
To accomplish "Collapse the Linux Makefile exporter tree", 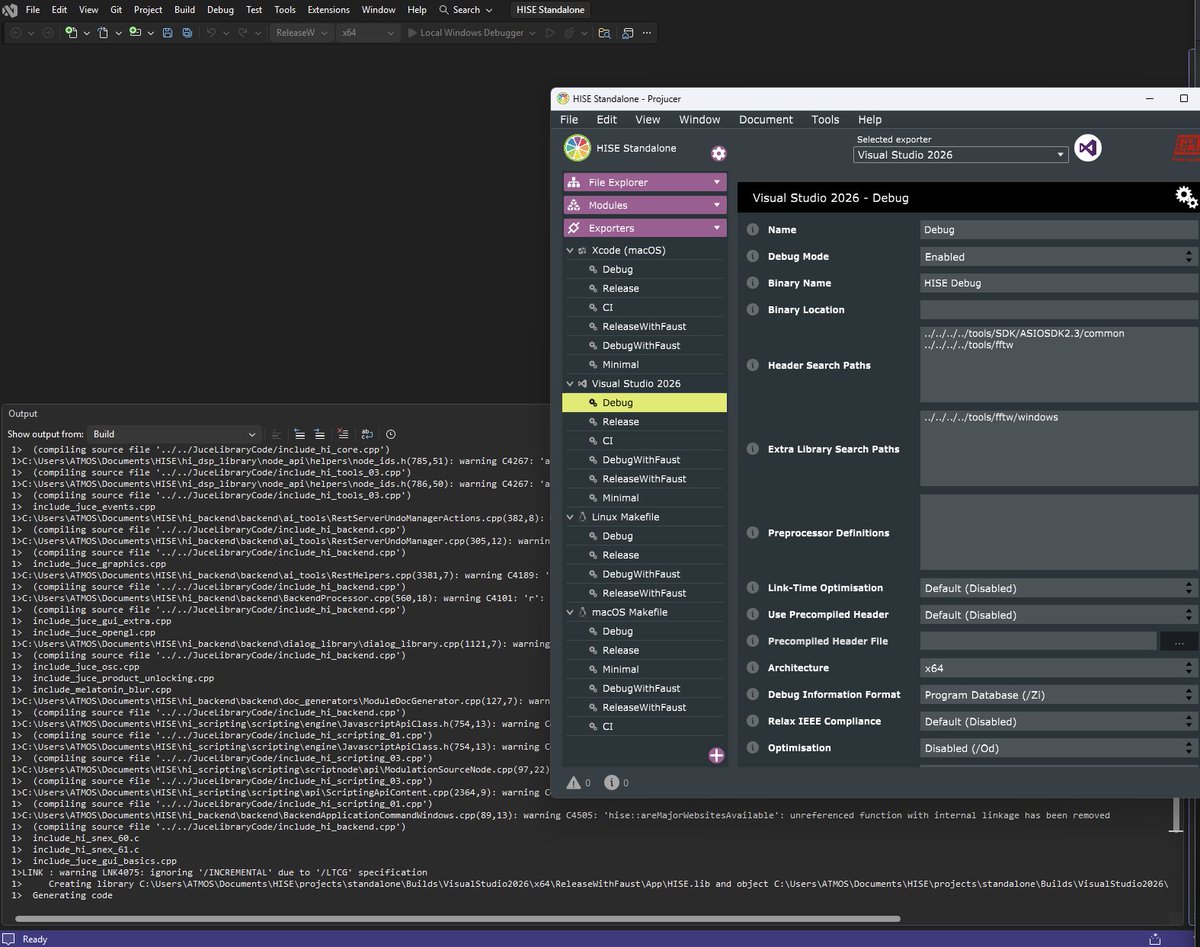I will click(x=570, y=517).
